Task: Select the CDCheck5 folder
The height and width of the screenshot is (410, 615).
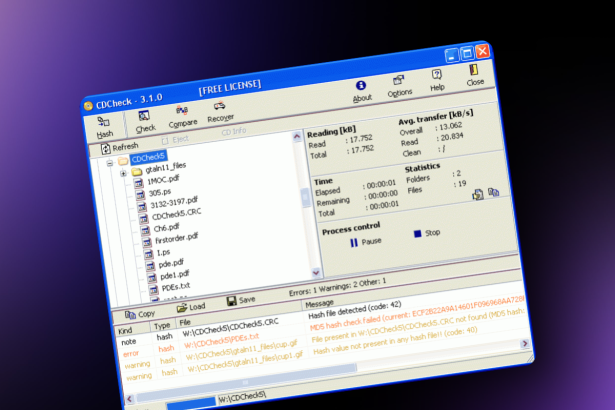Action: click(148, 157)
